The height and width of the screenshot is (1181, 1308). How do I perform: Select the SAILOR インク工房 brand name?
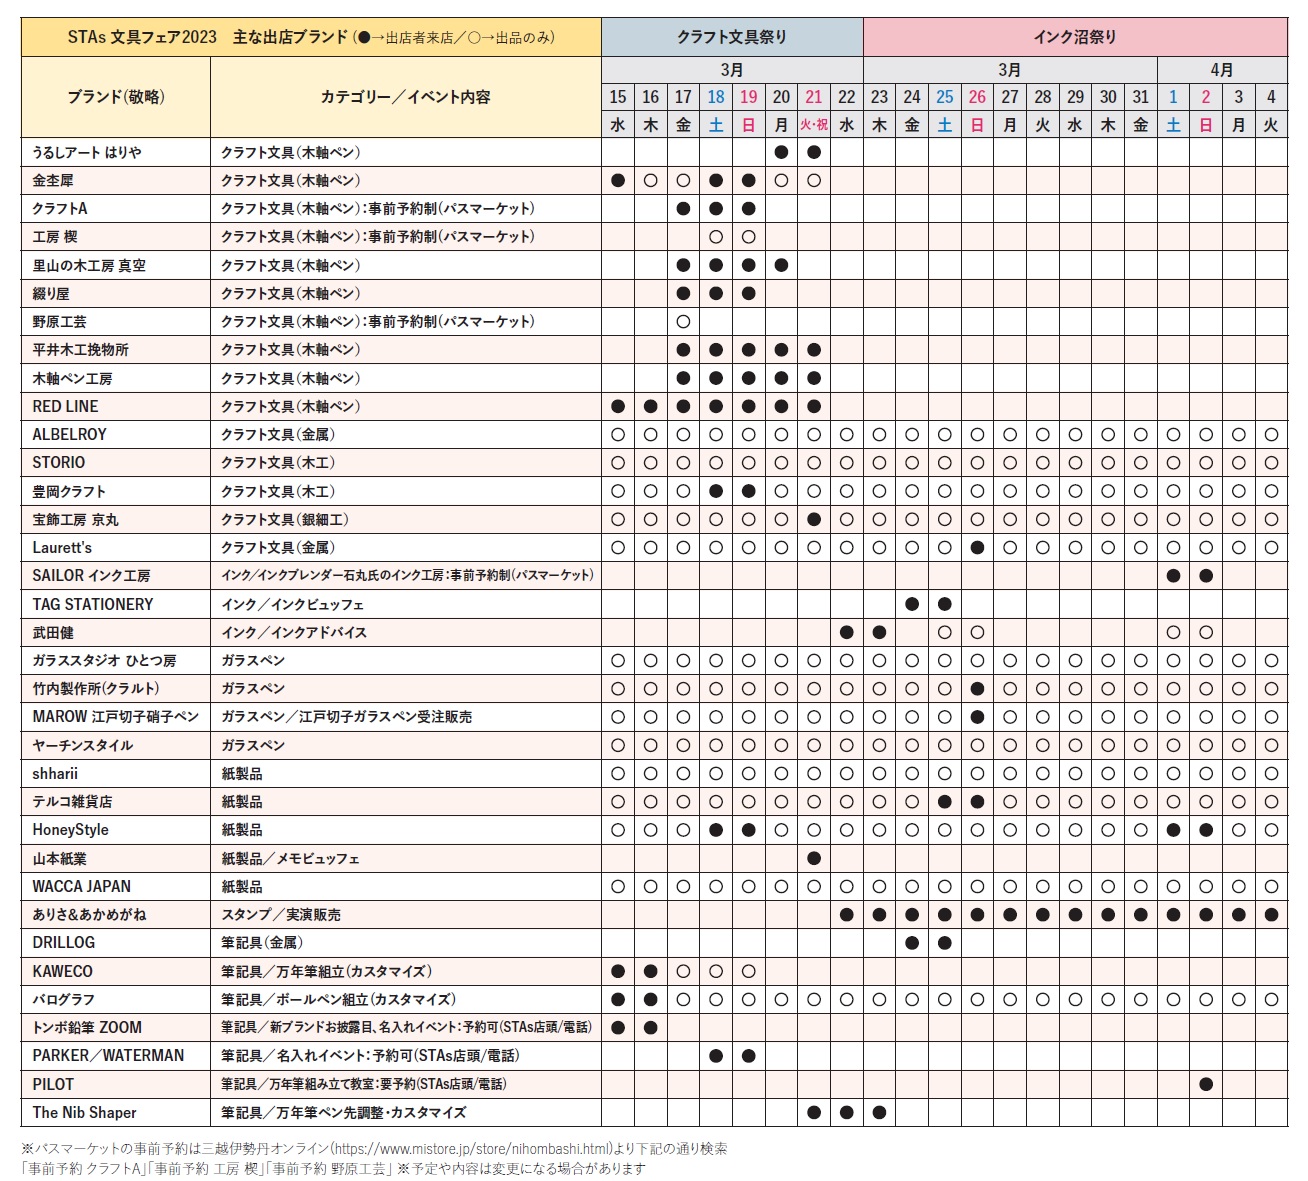click(91, 576)
